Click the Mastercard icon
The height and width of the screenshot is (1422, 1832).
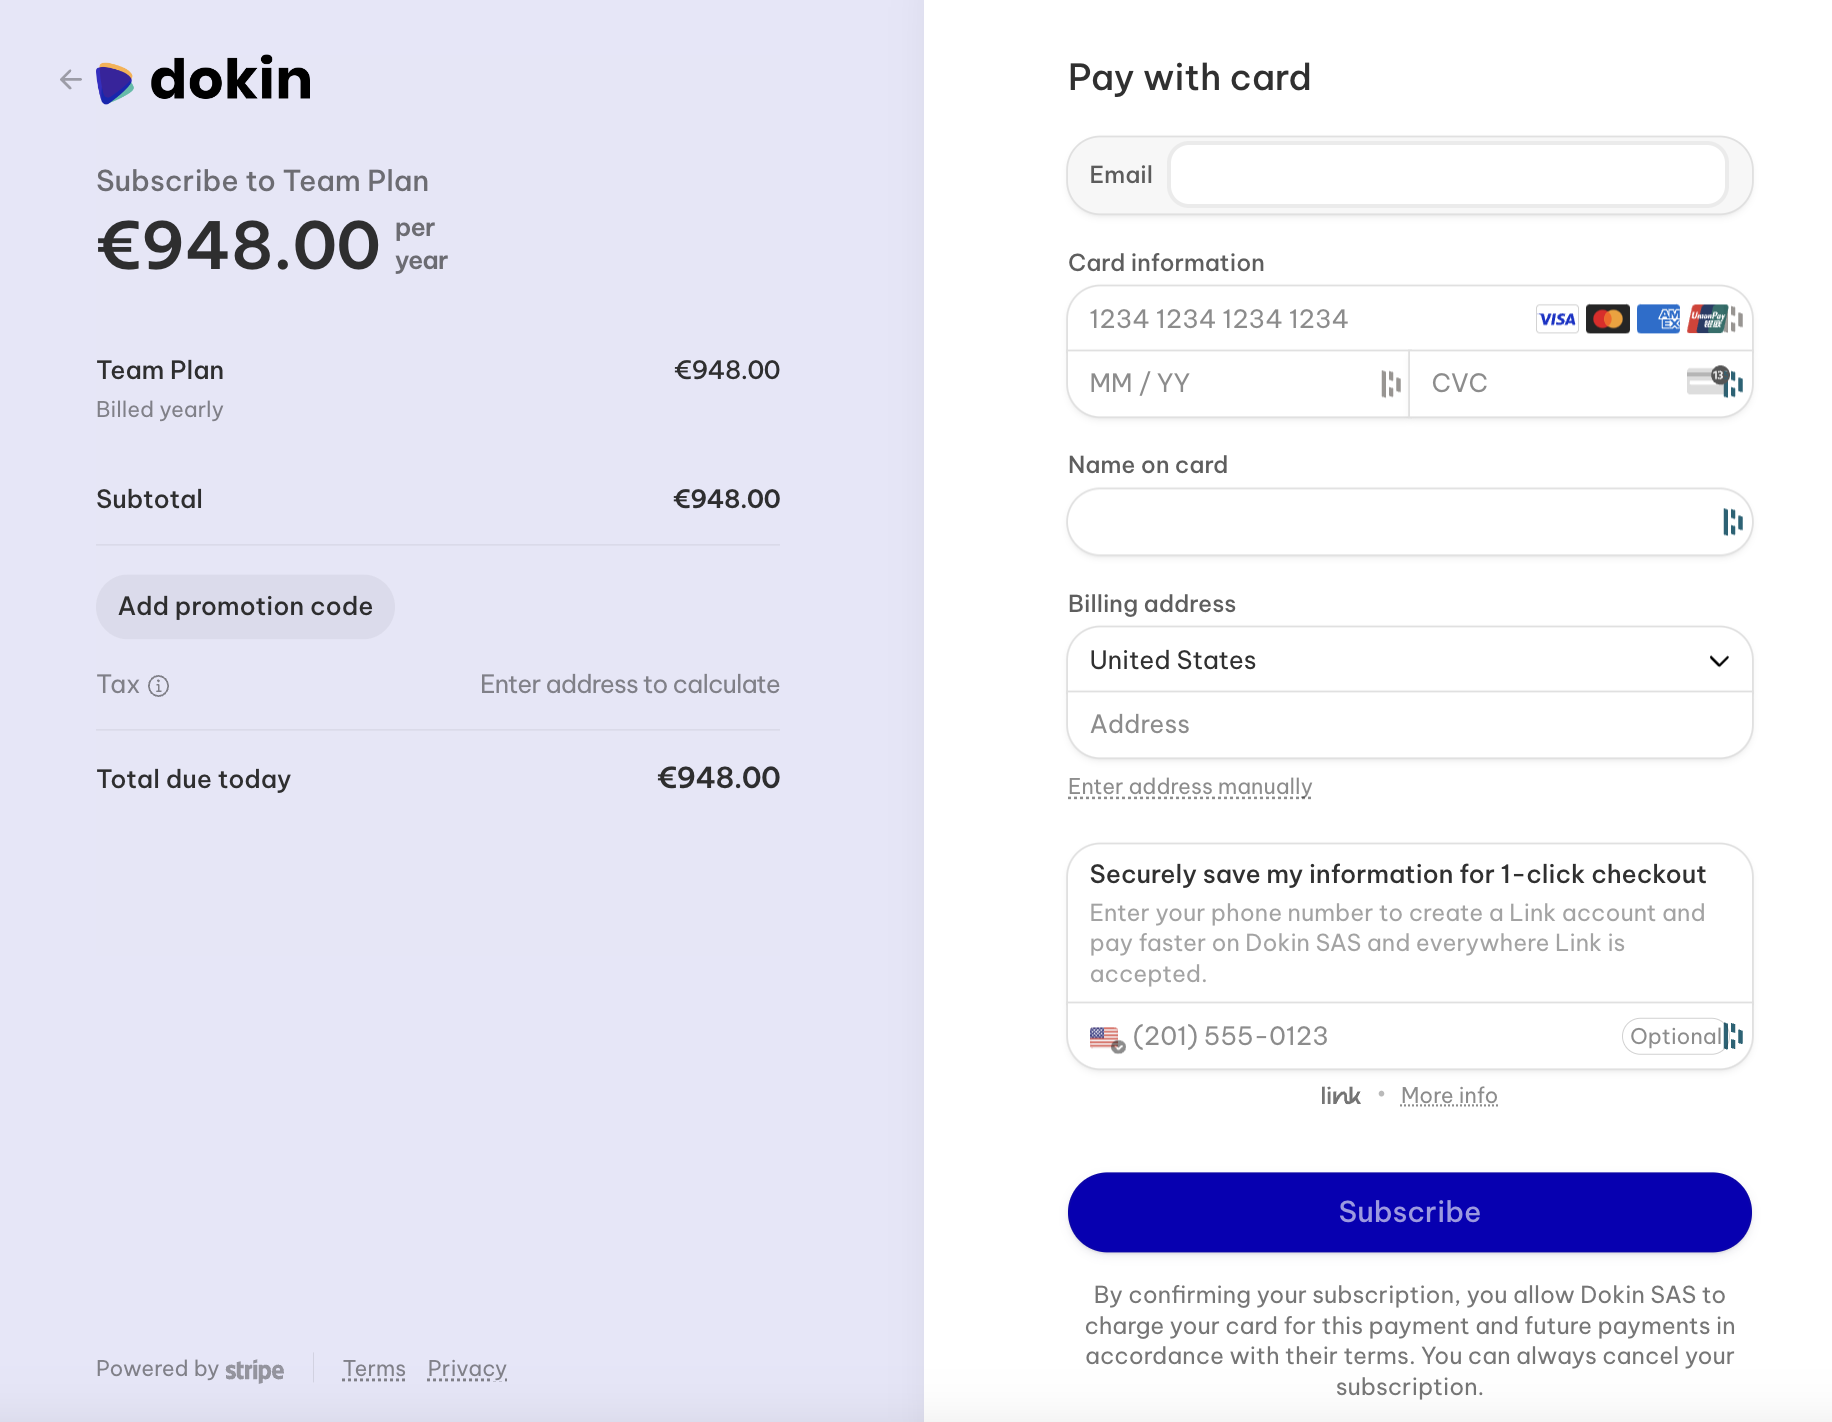click(x=1607, y=320)
